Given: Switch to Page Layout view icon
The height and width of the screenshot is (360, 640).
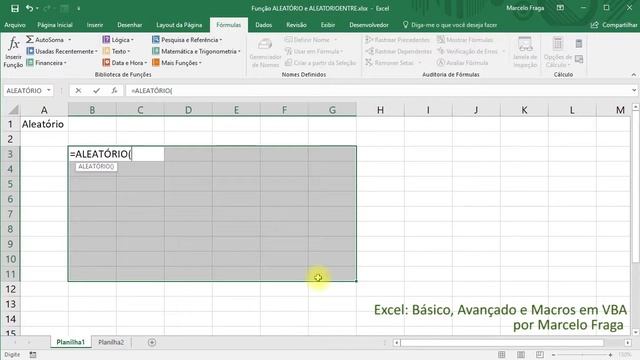Looking at the screenshot, I should (x=521, y=355).
